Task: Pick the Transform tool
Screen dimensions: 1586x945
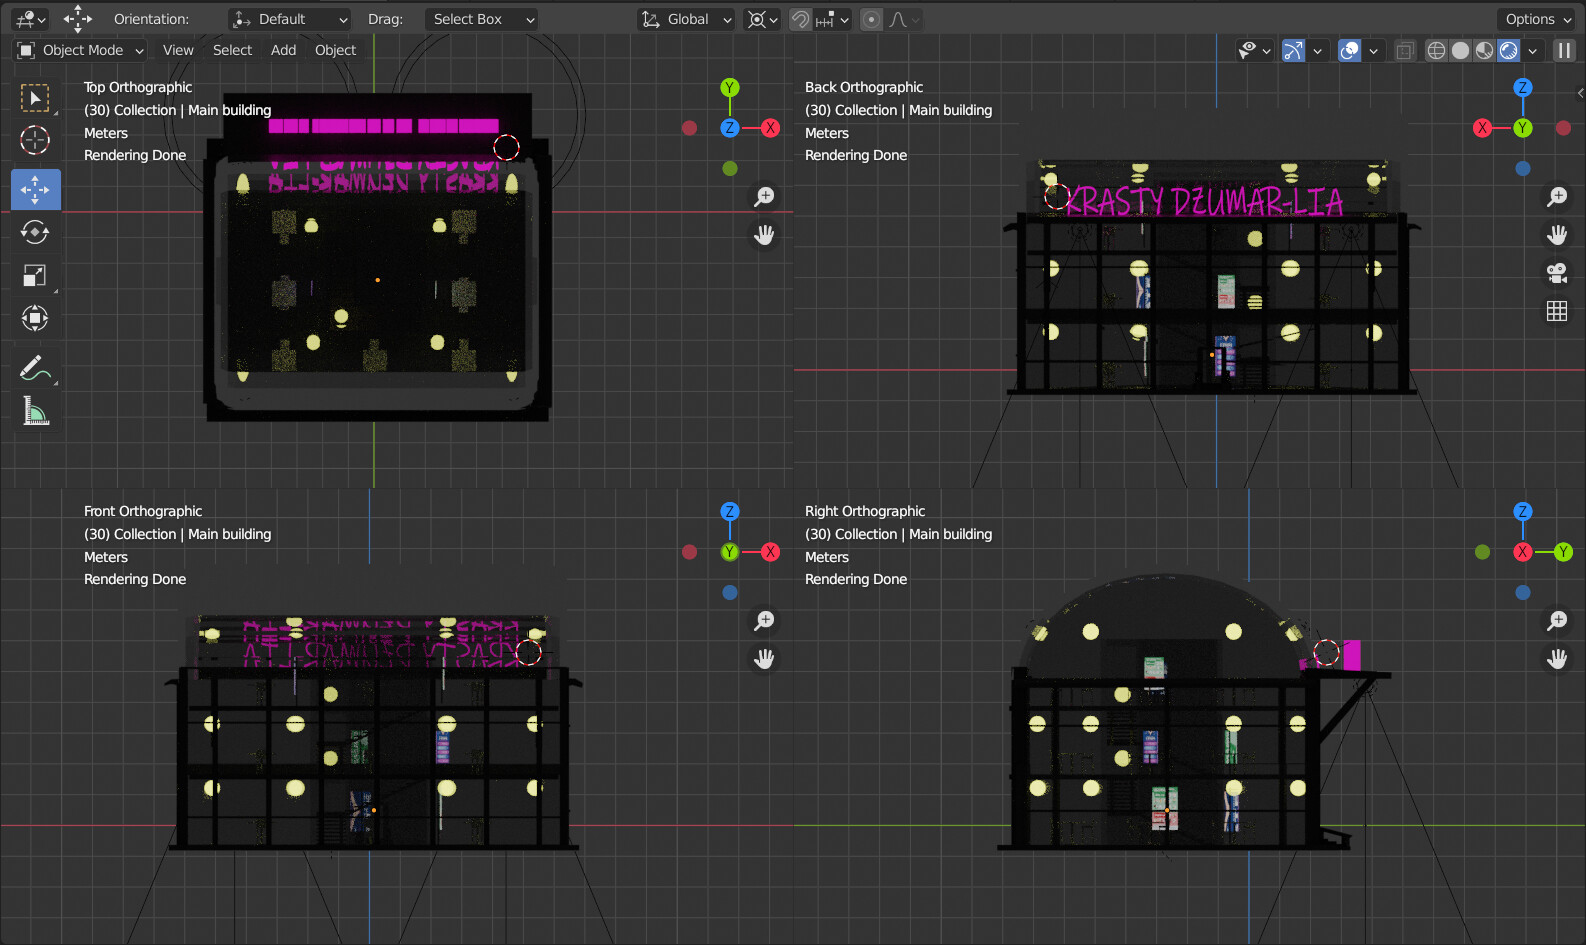Action: coord(35,319)
